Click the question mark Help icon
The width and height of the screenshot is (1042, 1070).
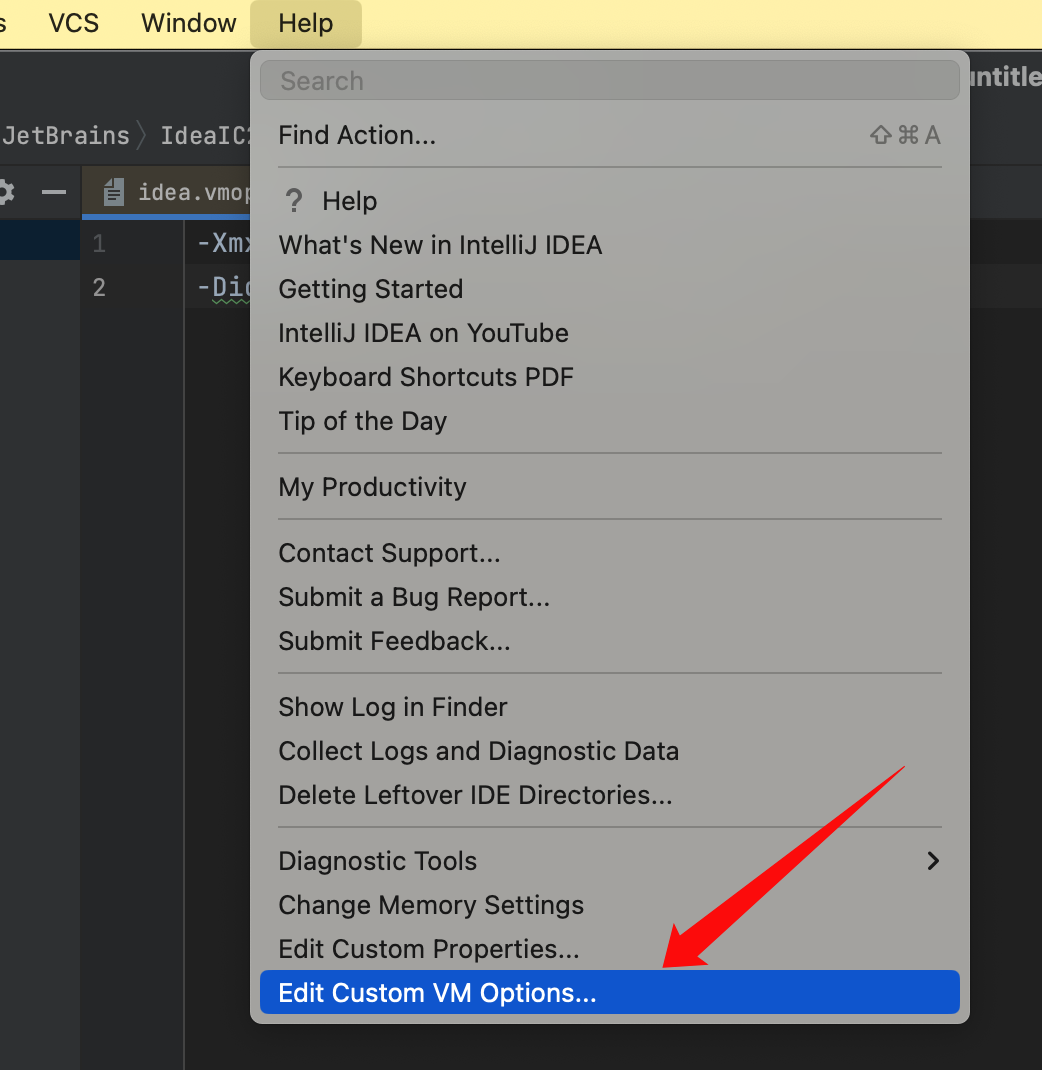pyautogui.click(x=293, y=201)
